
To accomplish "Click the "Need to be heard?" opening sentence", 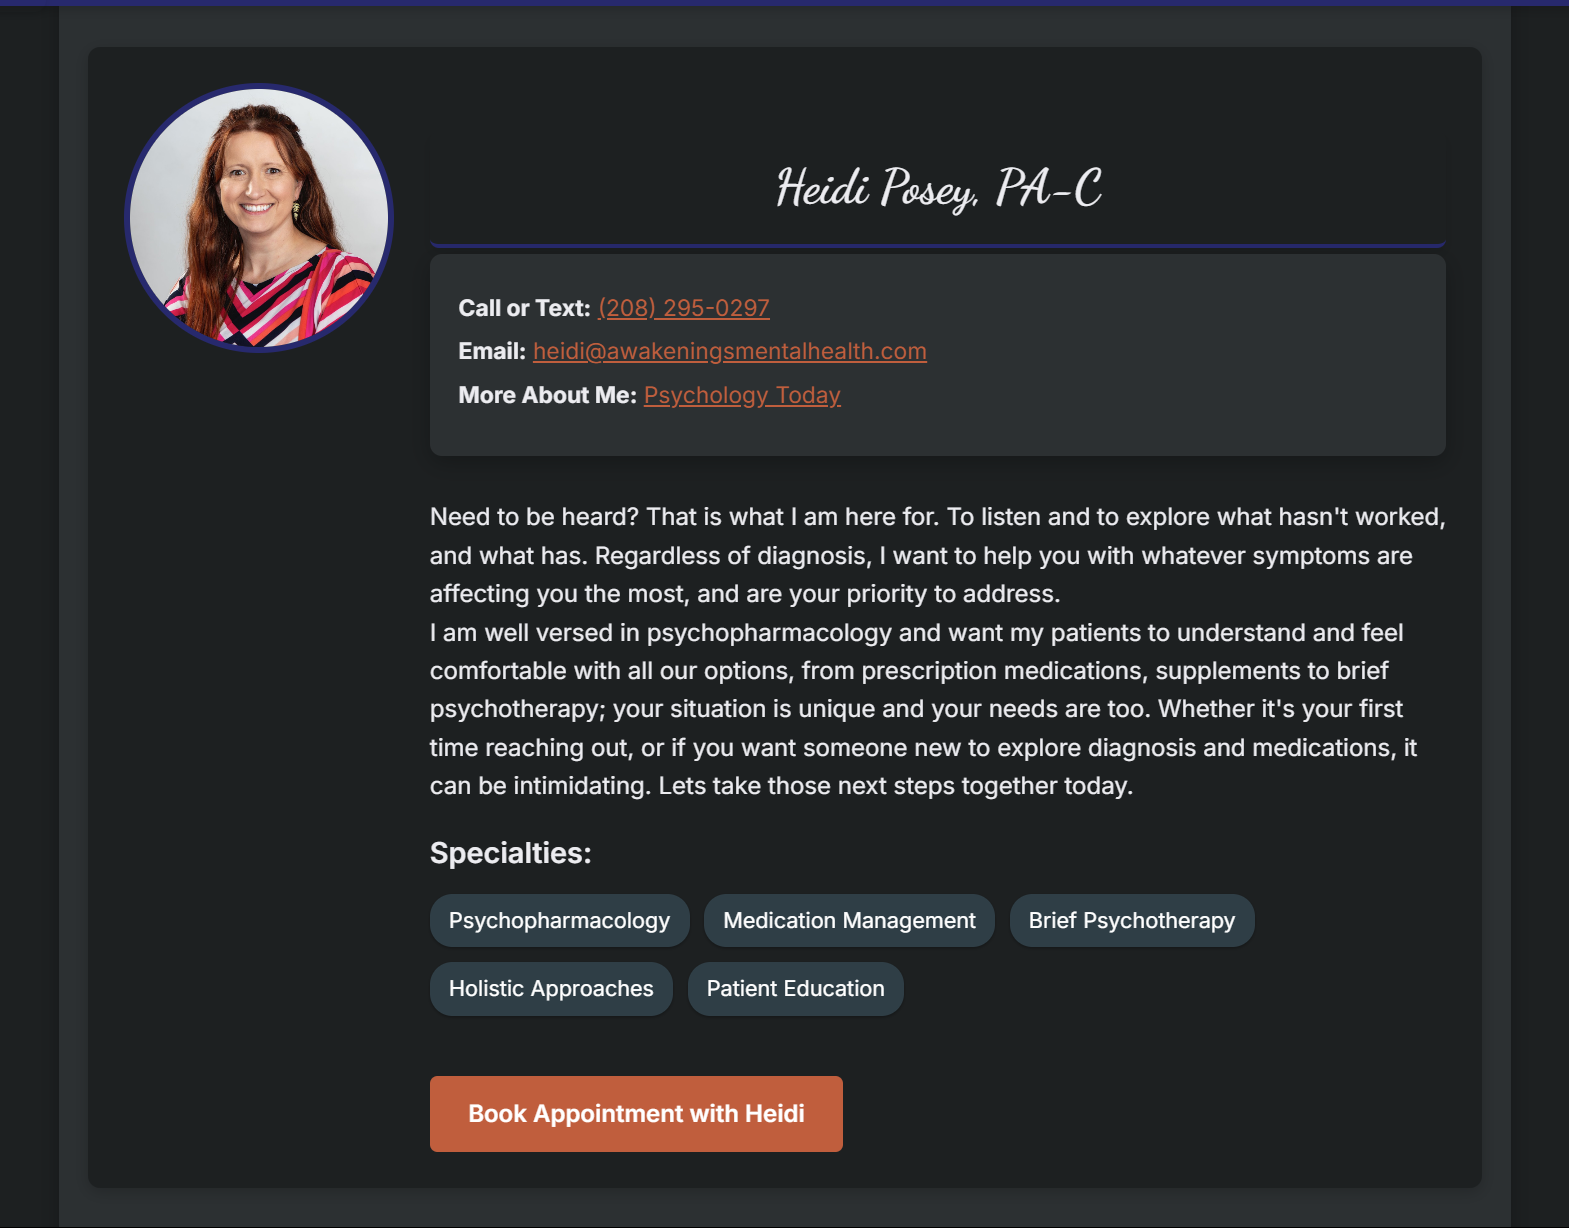I will 534,517.
